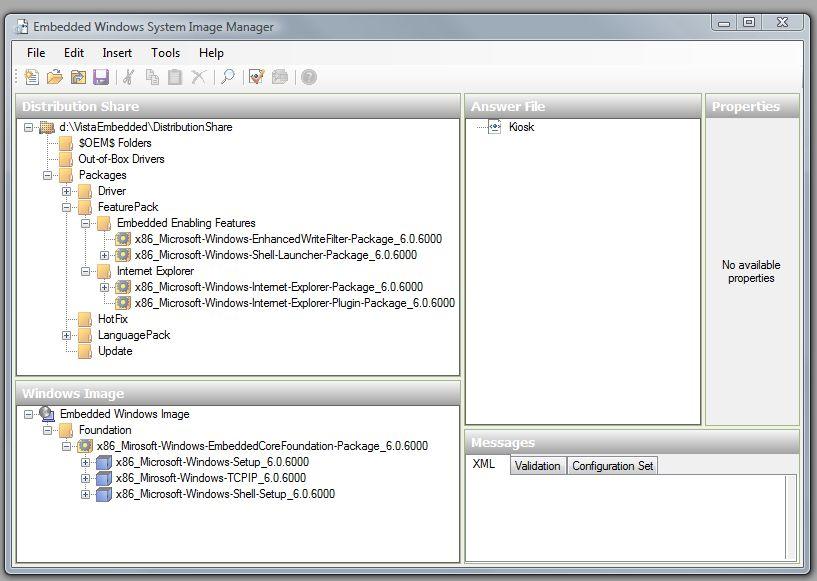The height and width of the screenshot is (581, 817).
Task: Click the Embedded Windows Image globe icon
Action: coord(47,414)
